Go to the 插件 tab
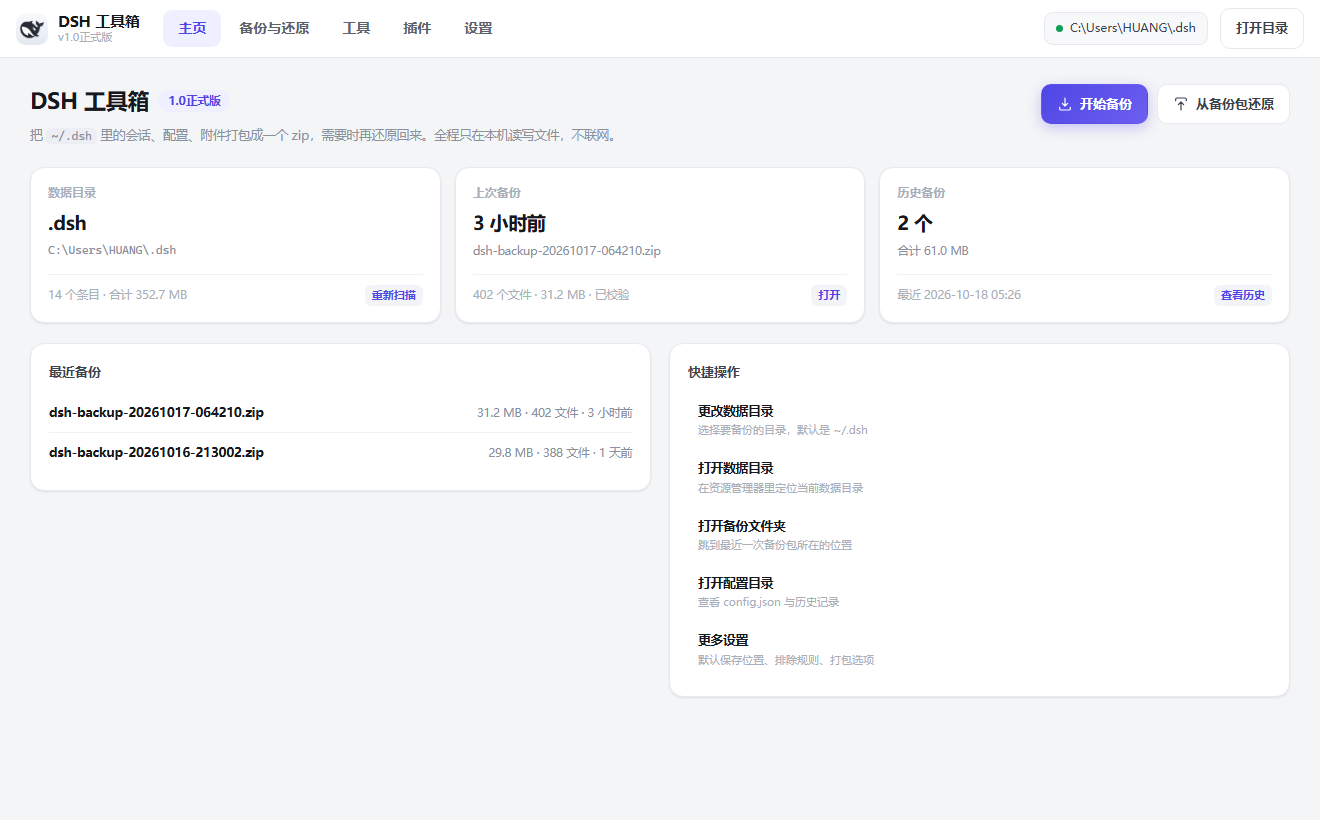This screenshot has height=820, width=1320. point(417,28)
